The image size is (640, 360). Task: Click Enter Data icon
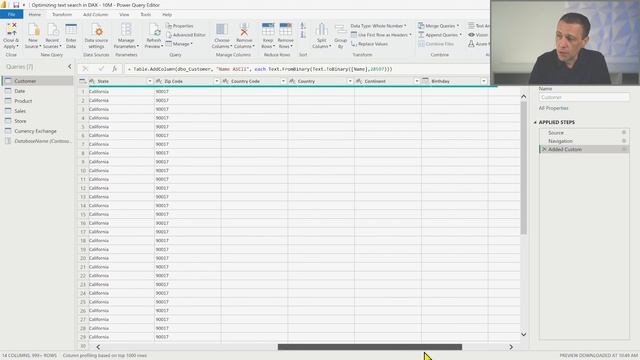tap(71, 29)
